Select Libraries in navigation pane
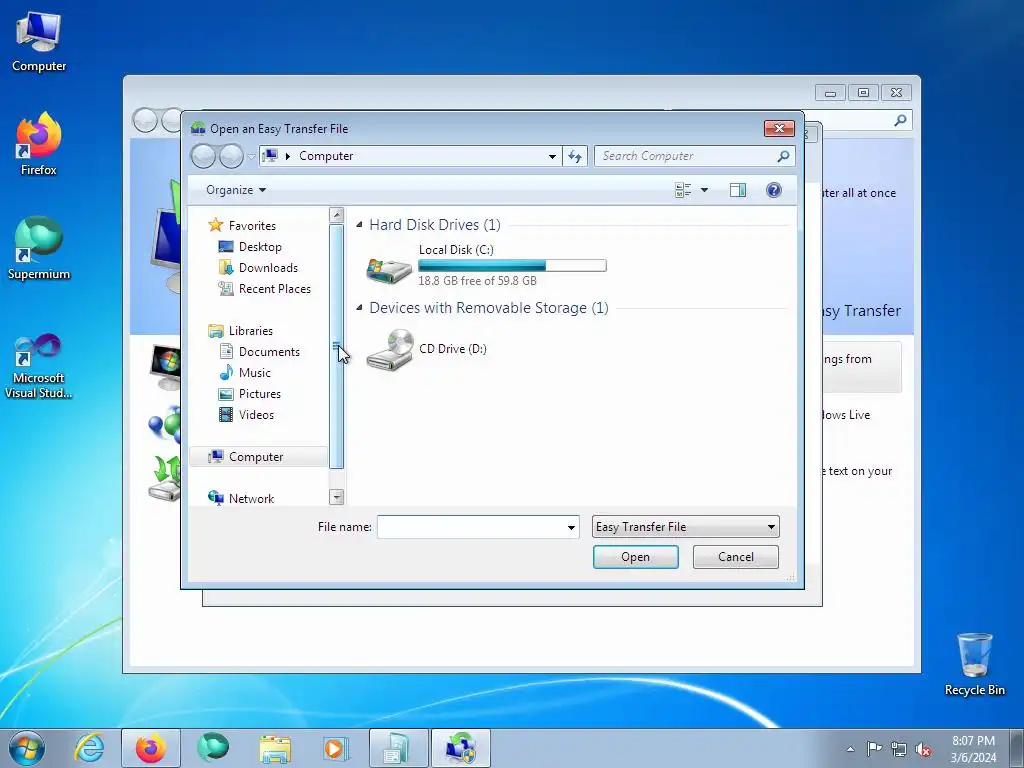Viewport: 1024px width, 768px height. tap(251, 330)
